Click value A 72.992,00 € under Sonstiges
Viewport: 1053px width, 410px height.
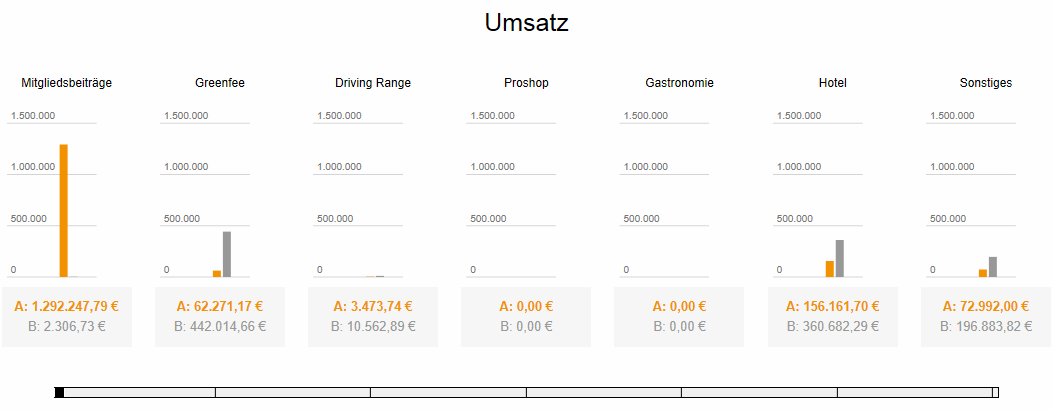[x=986, y=307]
